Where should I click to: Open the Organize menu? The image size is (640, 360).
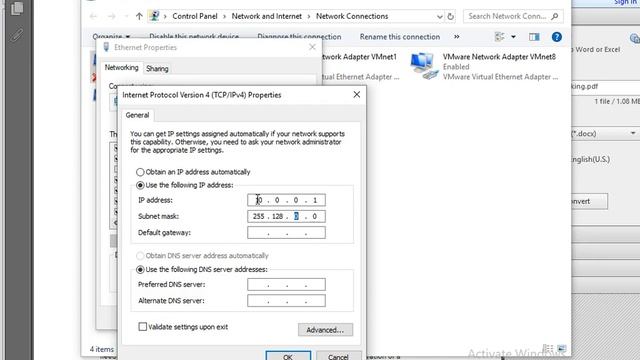point(111,37)
